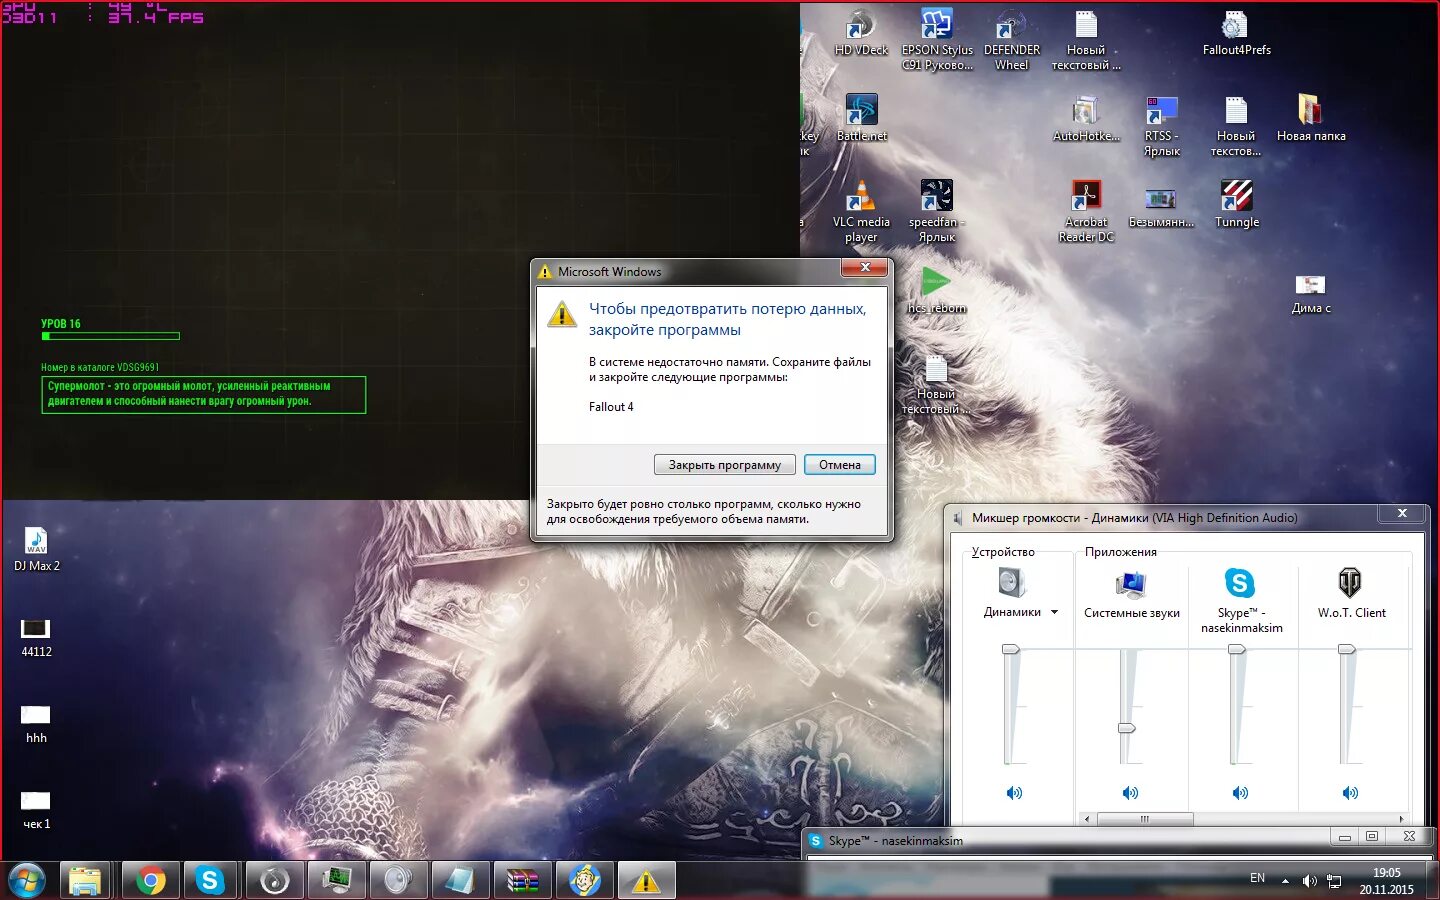Adjust the Системные звуки volume slider handle
Image resolution: width=1440 pixels, height=900 pixels.
(1127, 728)
